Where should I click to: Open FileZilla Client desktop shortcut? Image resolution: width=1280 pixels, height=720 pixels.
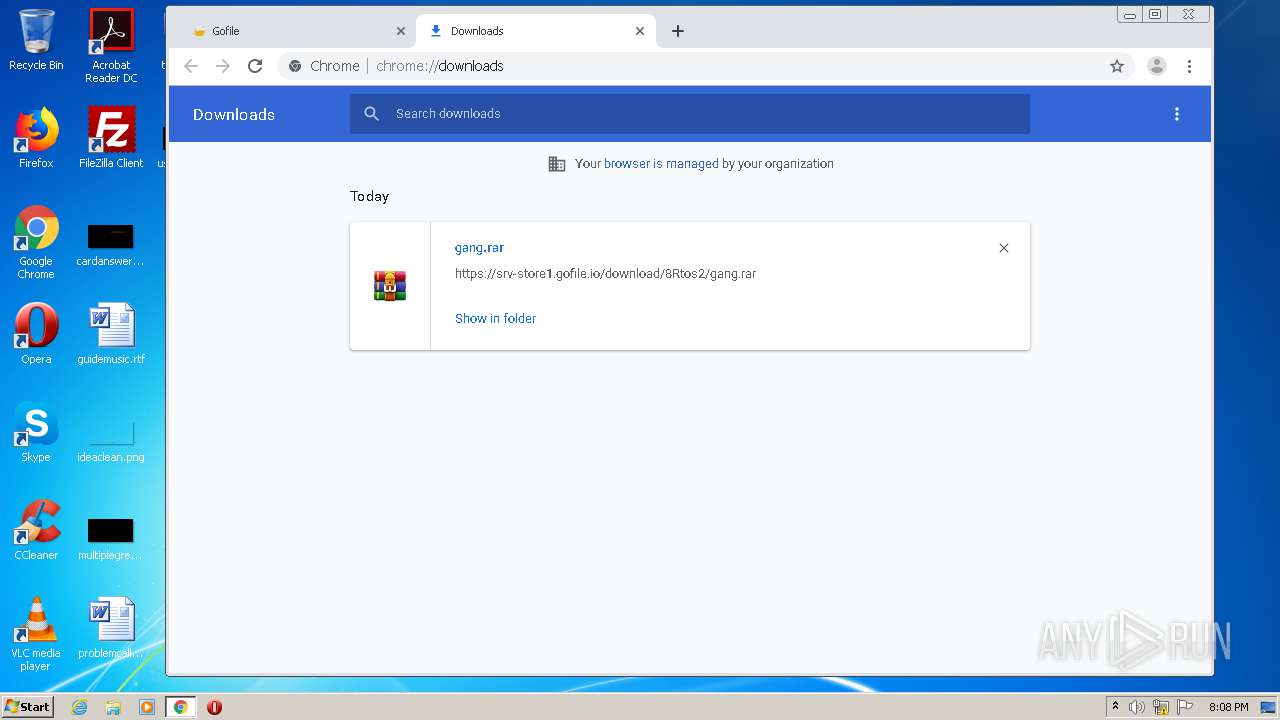point(111,138)
